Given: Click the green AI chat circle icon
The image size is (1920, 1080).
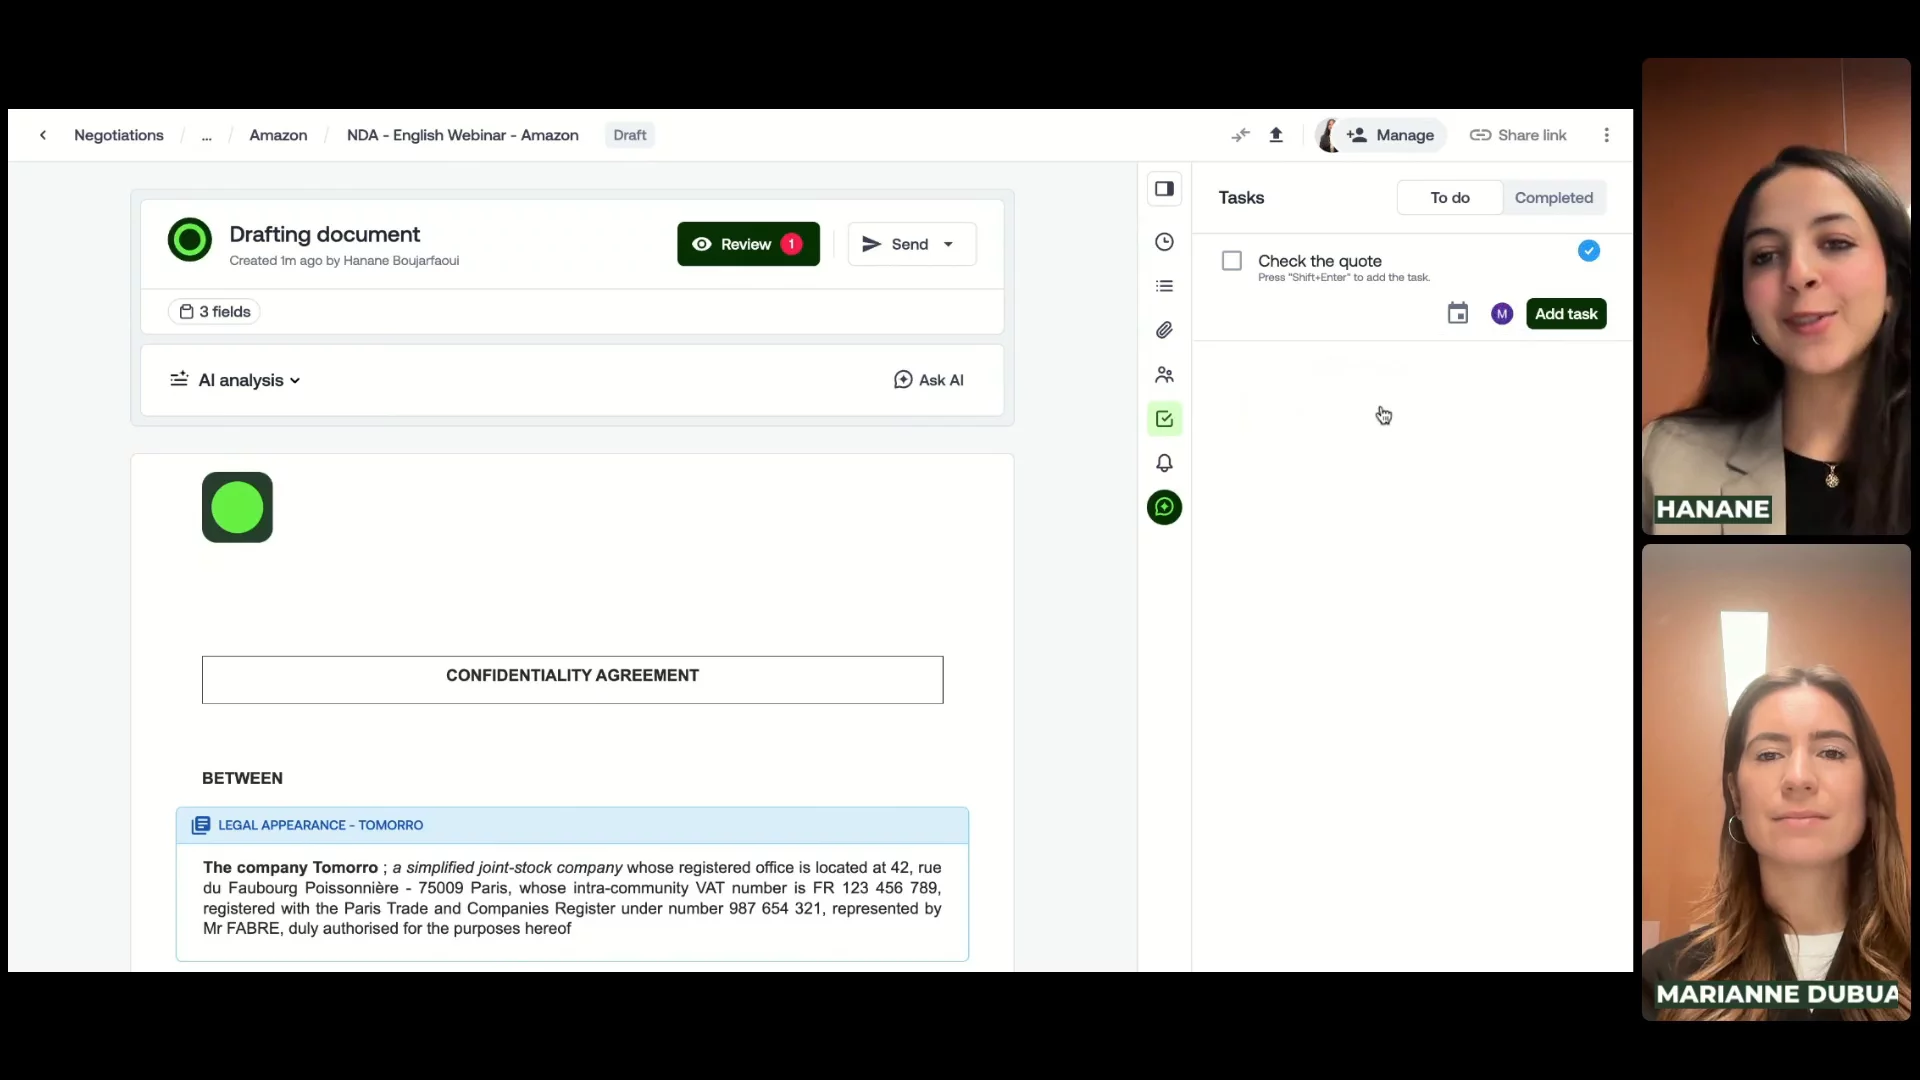Looking at the screenshot, I should coord(1164,507).
